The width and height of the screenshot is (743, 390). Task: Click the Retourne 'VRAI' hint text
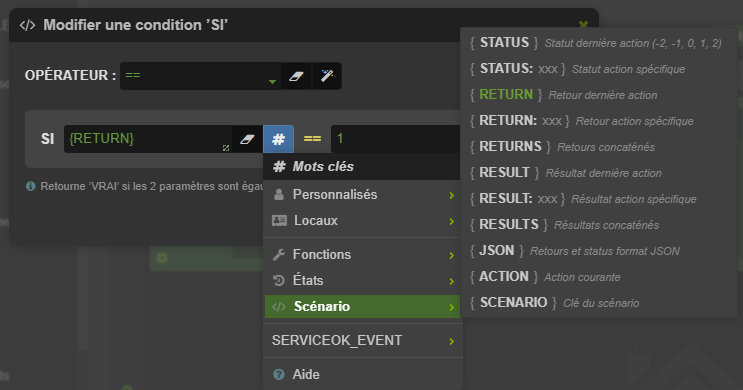(x=152, y=186)
